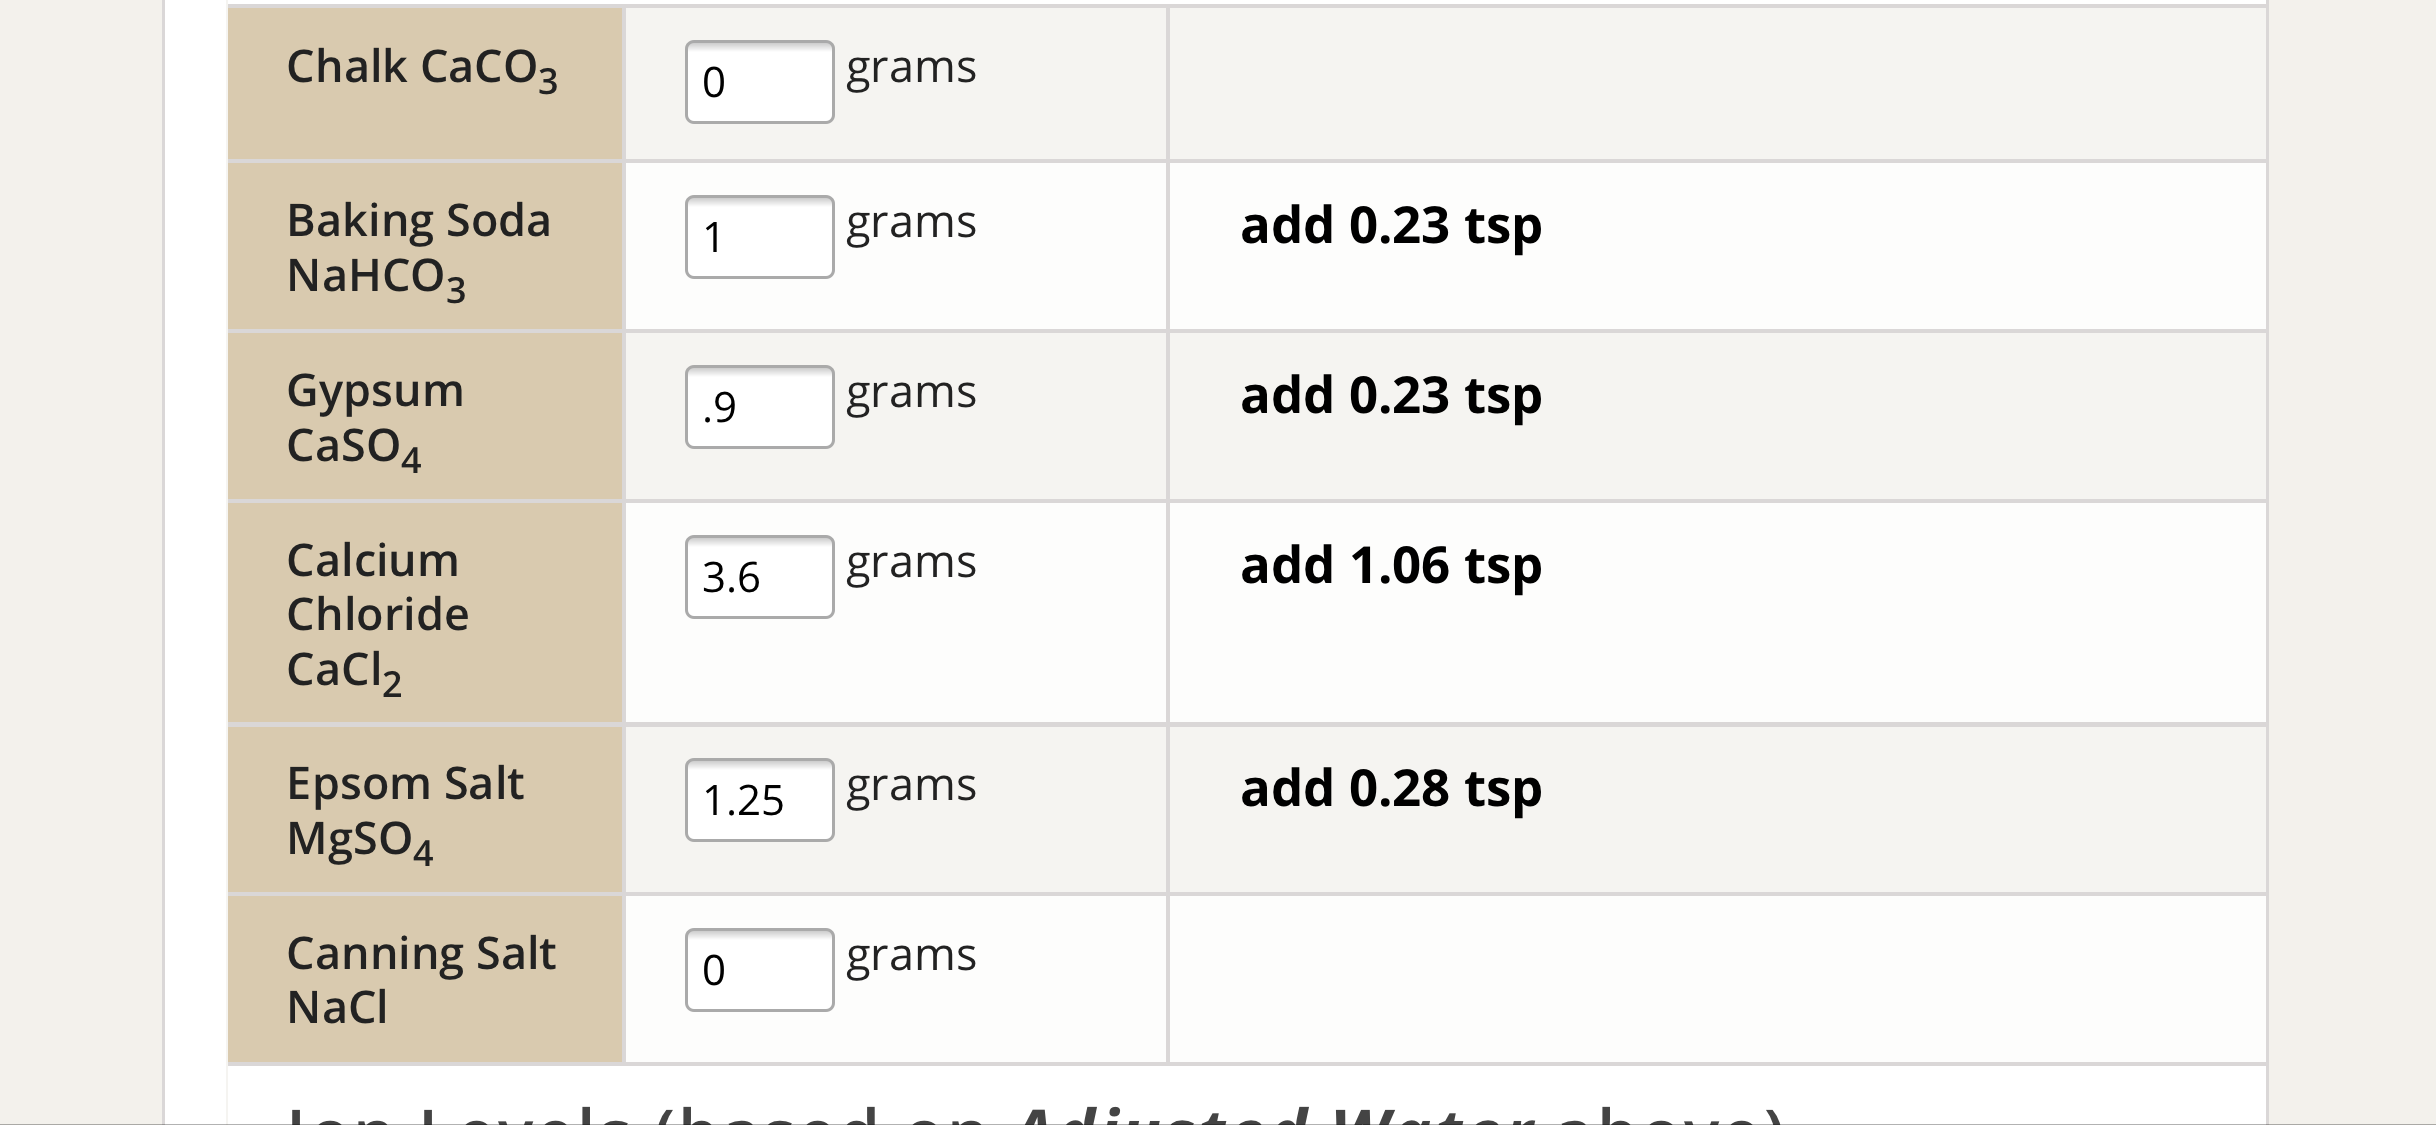This screenshot has width=2436, height=1125.
Task: Click the Chalk CaCO3 grams input field
Action: [759, 82]
